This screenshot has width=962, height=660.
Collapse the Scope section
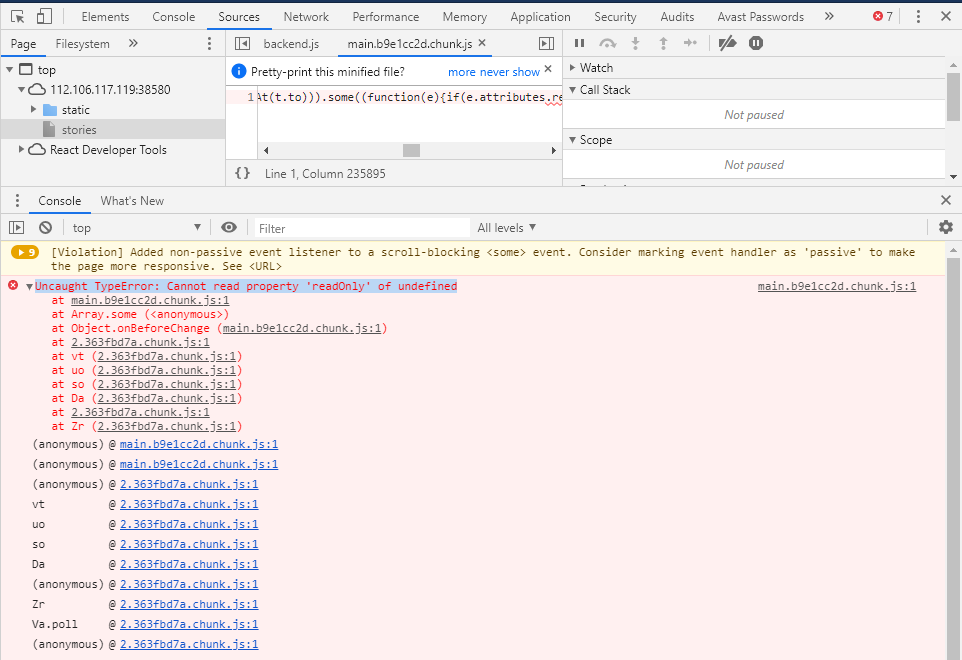pyautogui.click(x=572, y=140)
